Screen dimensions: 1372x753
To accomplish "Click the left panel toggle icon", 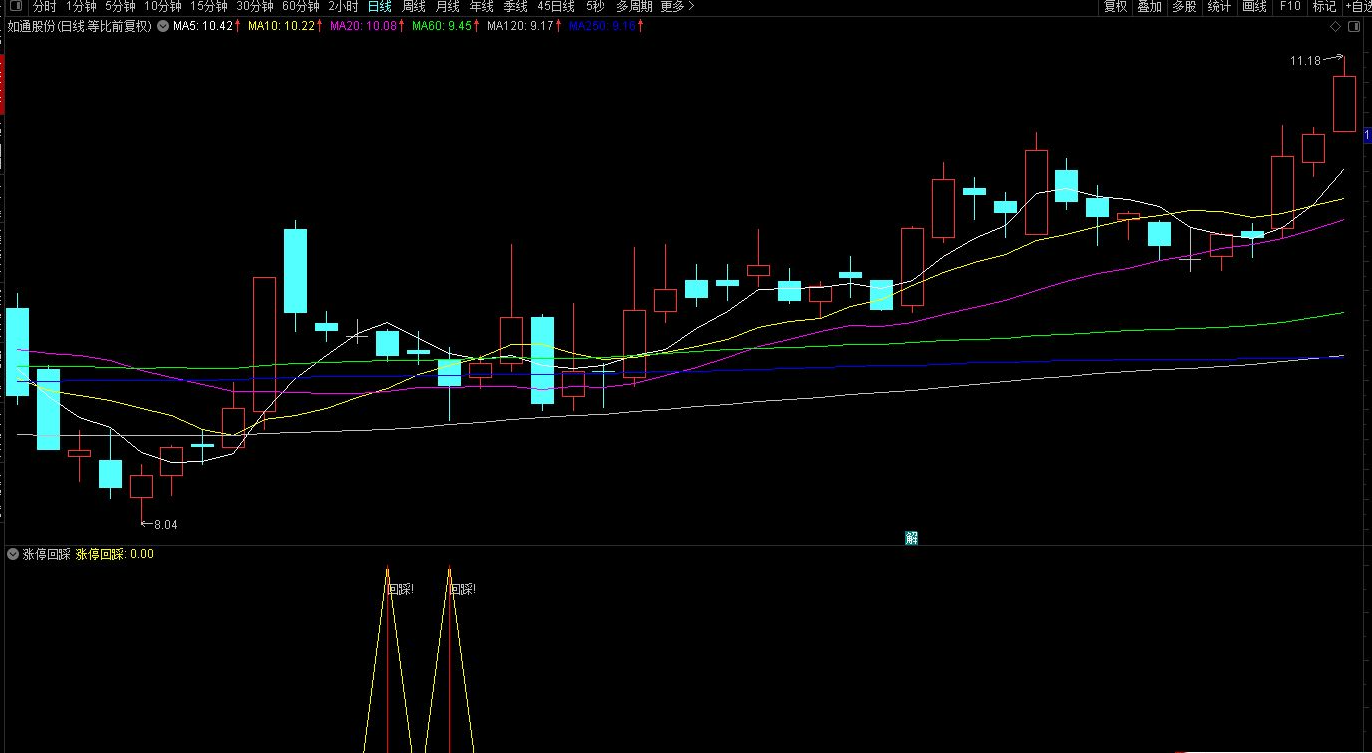I will [x=15, y=6].
